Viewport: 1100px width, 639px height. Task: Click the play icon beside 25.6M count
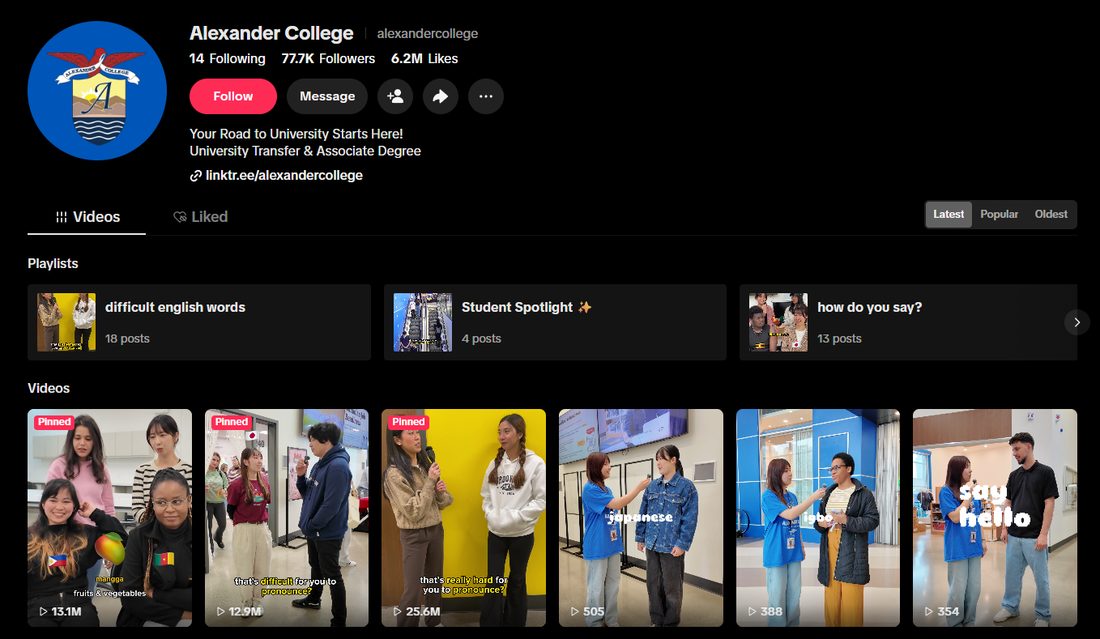[x=397, y=612]
